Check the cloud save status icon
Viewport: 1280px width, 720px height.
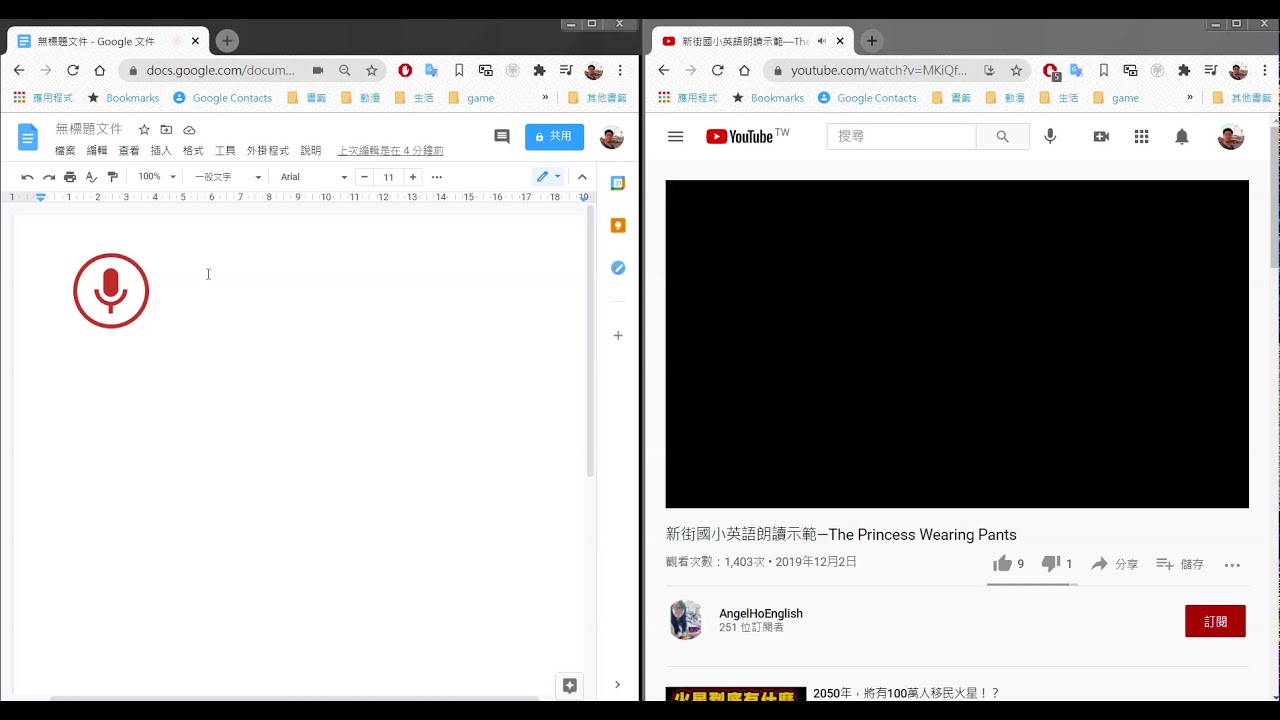[x=189, y=130]
